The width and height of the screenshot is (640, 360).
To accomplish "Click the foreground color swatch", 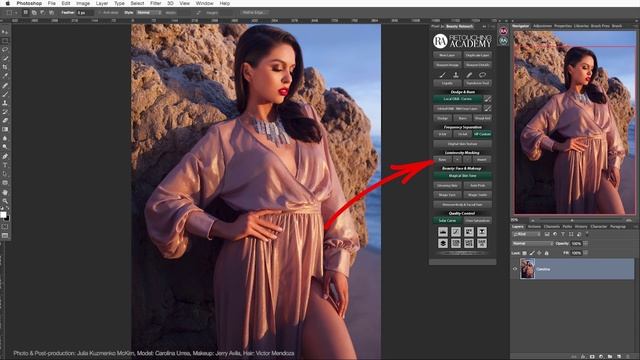I will [x=3, y=215].
